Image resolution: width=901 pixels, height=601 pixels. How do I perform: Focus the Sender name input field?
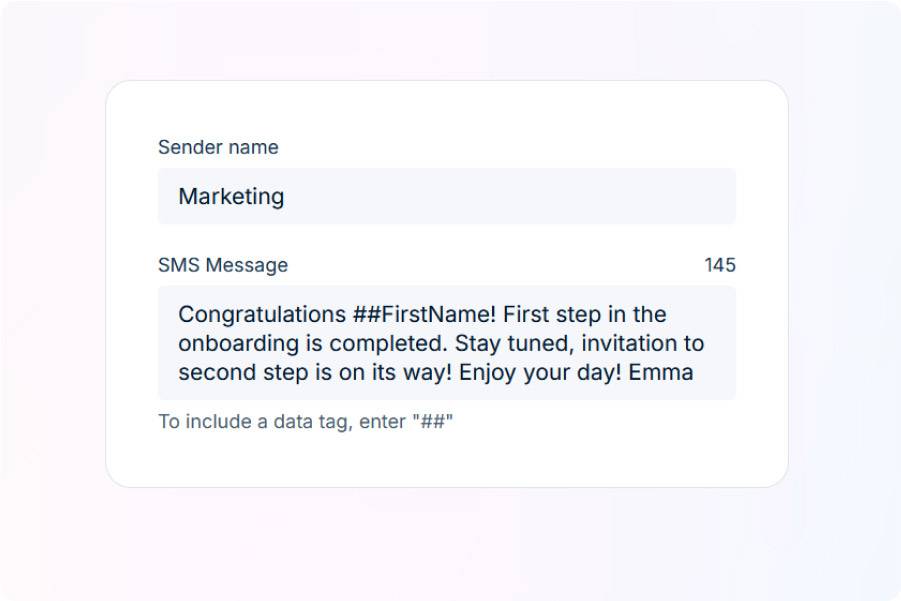coord(446,197)
